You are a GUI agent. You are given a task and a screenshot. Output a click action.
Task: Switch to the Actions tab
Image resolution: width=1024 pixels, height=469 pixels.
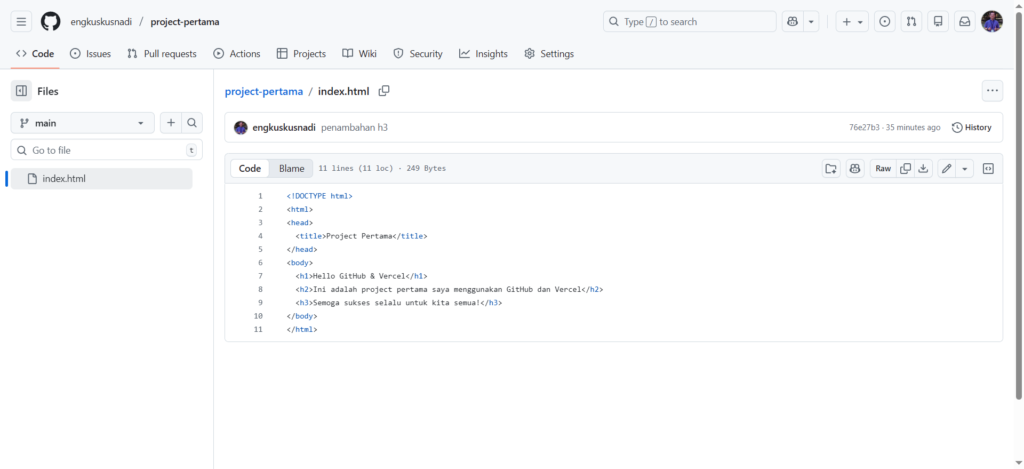tap(237, 54)
